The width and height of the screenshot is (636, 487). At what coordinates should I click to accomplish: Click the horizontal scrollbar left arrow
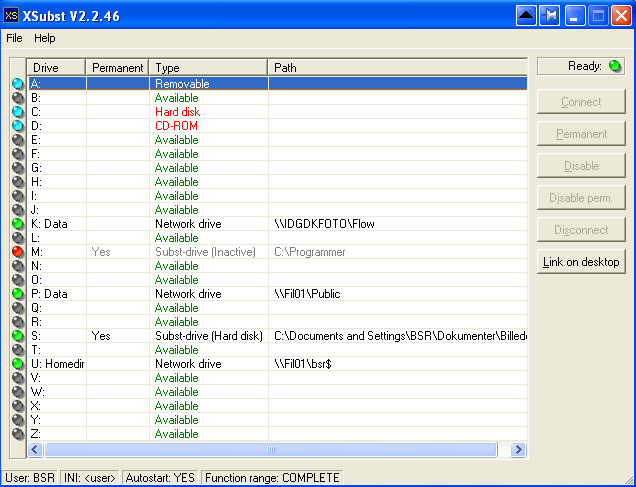click(x=35, y=449)
